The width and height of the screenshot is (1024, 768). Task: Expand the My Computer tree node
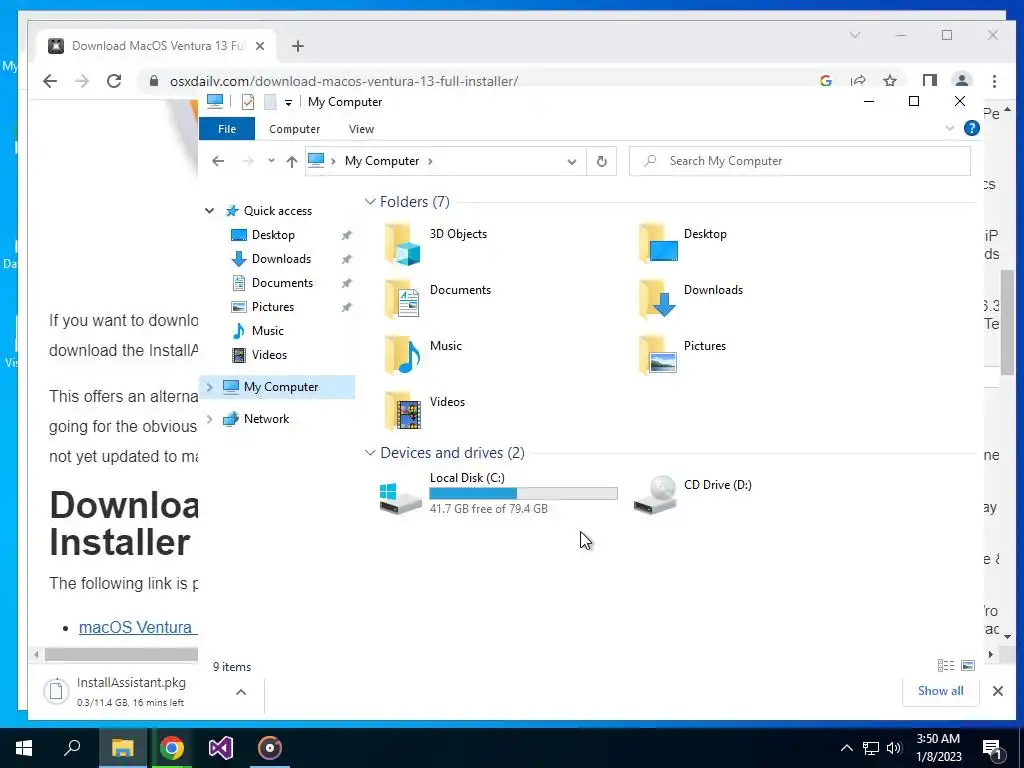[x=209, y=387]
